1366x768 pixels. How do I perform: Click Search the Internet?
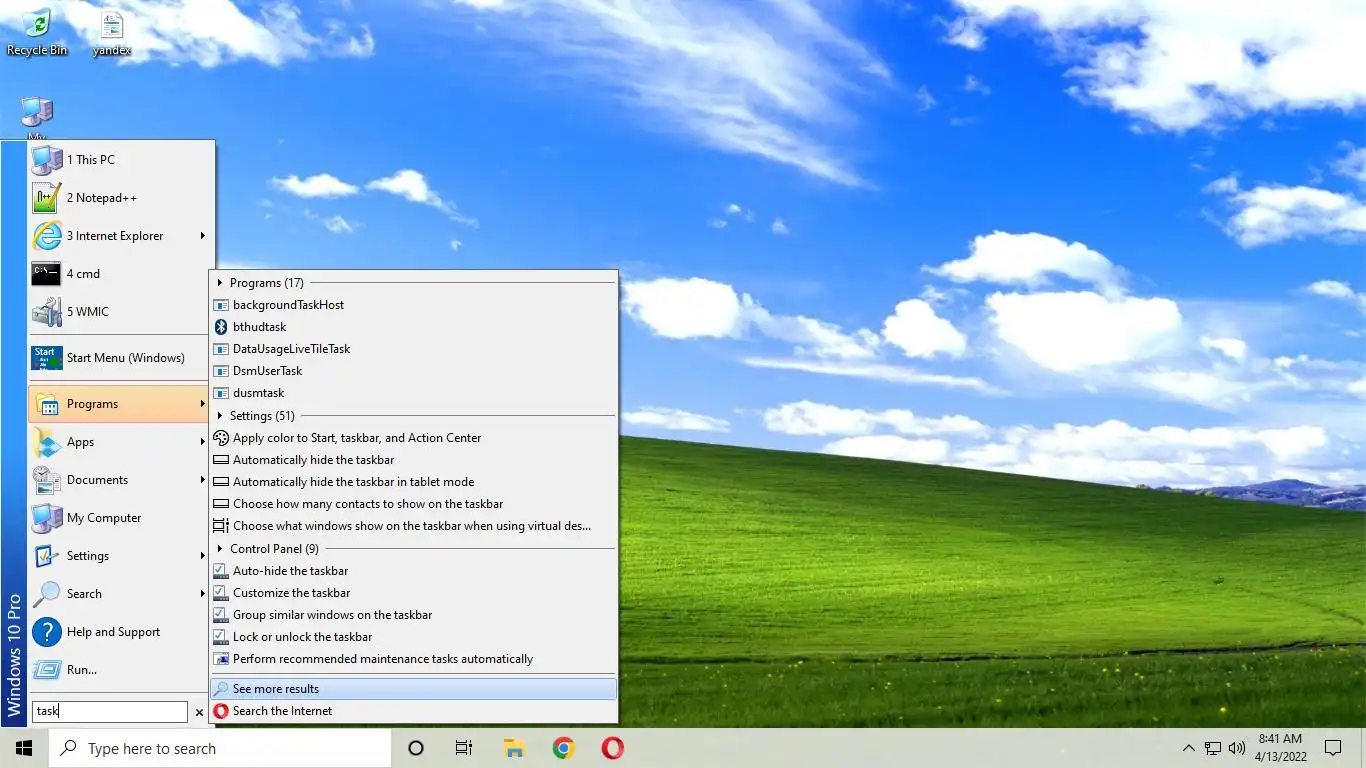414,711
